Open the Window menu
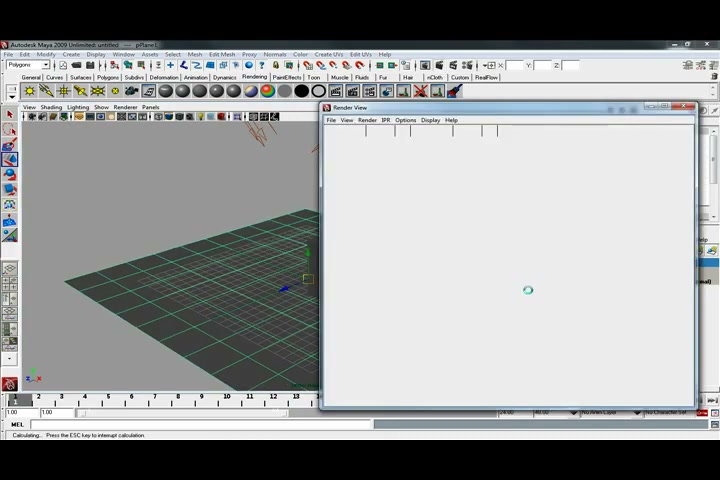 (x=124, y=54)
